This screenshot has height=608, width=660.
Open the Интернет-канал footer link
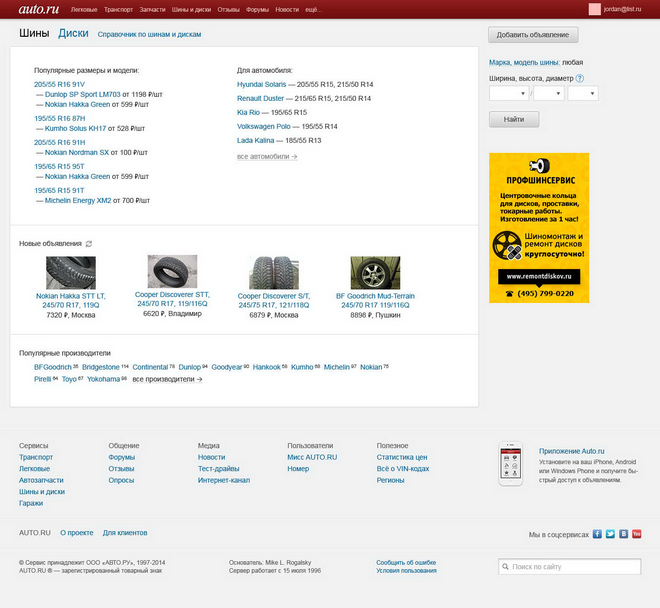coord(224,480)
